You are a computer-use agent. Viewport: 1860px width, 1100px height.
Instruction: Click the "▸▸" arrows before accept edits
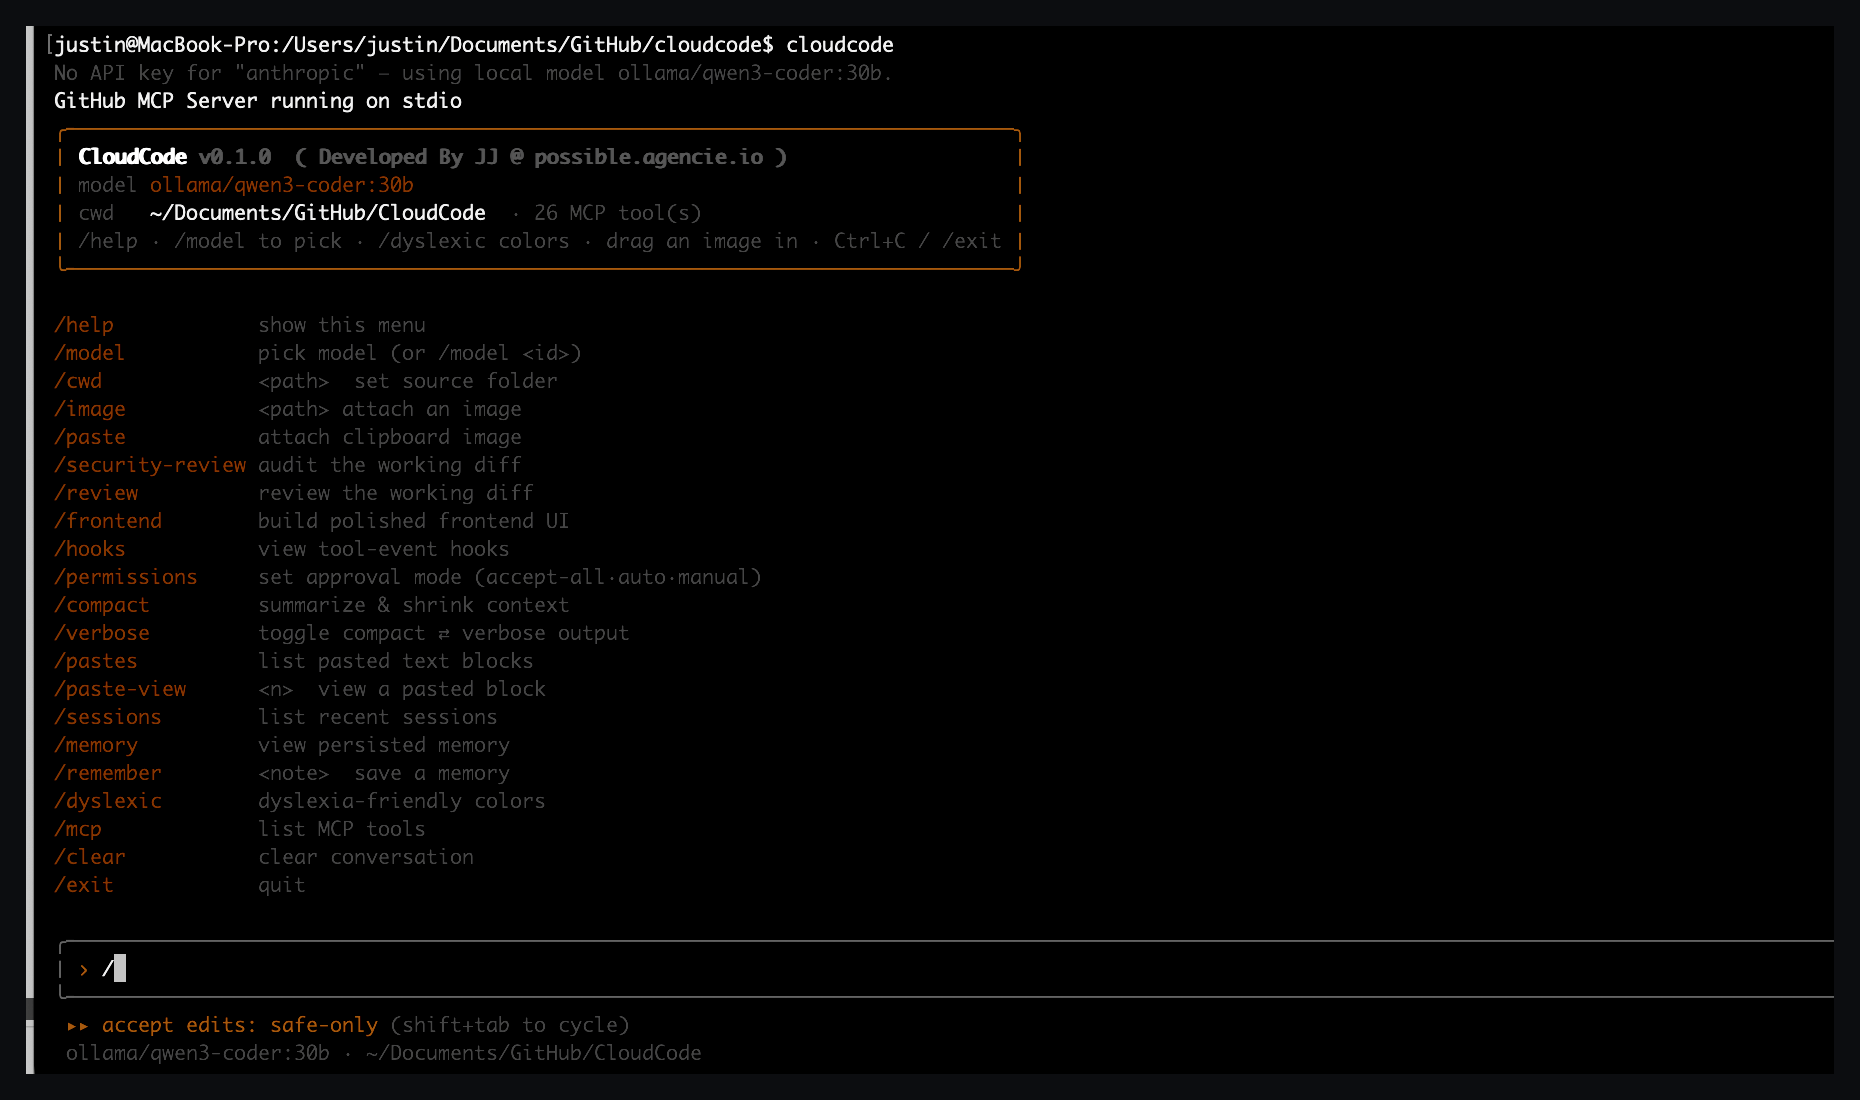click(77, 1025)
